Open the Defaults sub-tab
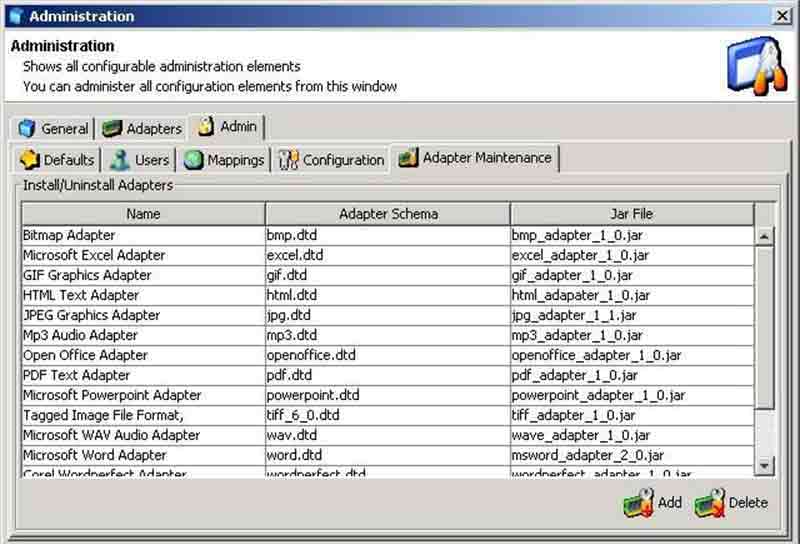The height and width of the screenshot is (544, 800). (x=57, y=160)
